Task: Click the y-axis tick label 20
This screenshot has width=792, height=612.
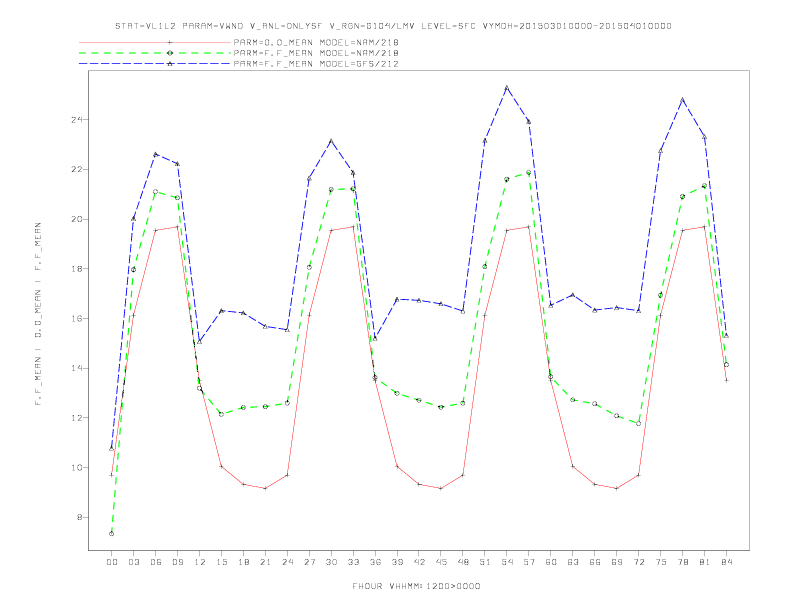Action: tap(76, 219)
